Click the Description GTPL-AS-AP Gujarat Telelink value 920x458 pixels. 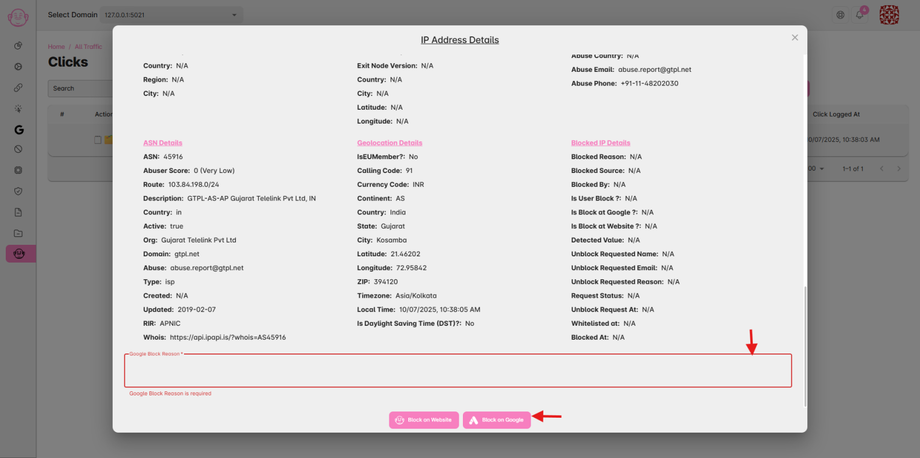[x=252, y=199]
